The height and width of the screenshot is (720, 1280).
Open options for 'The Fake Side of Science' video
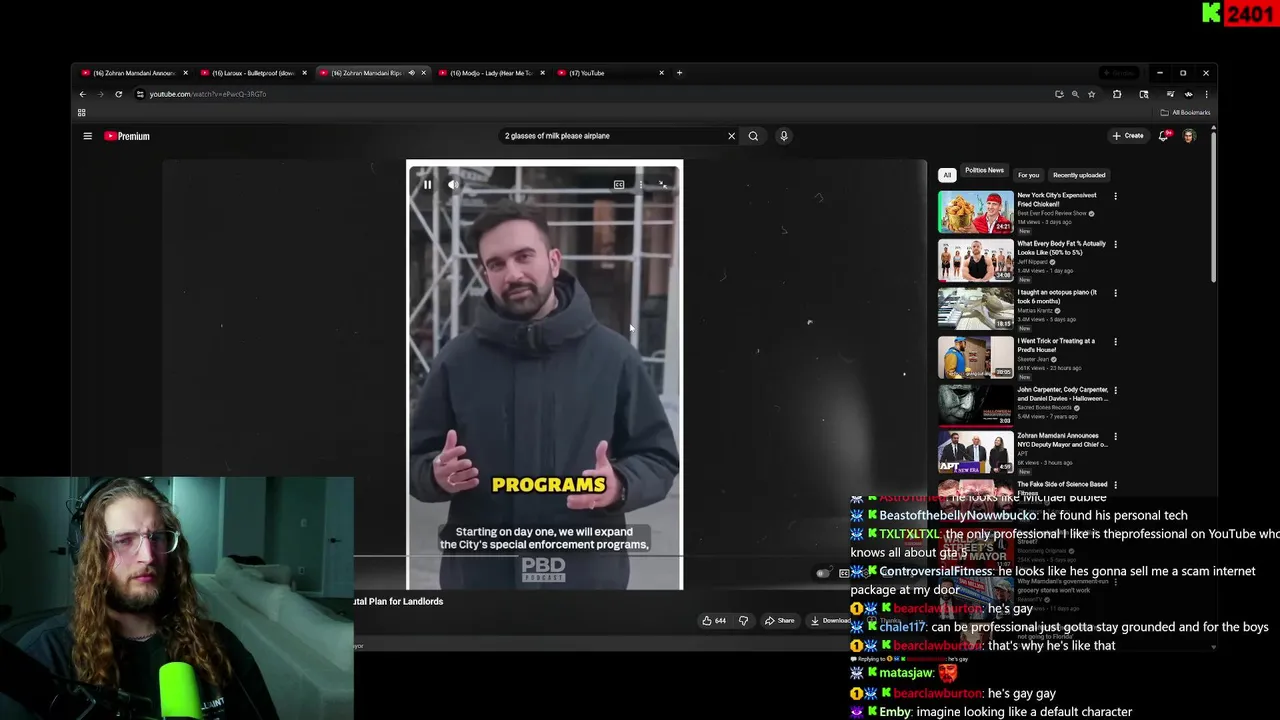[1115, 485]
